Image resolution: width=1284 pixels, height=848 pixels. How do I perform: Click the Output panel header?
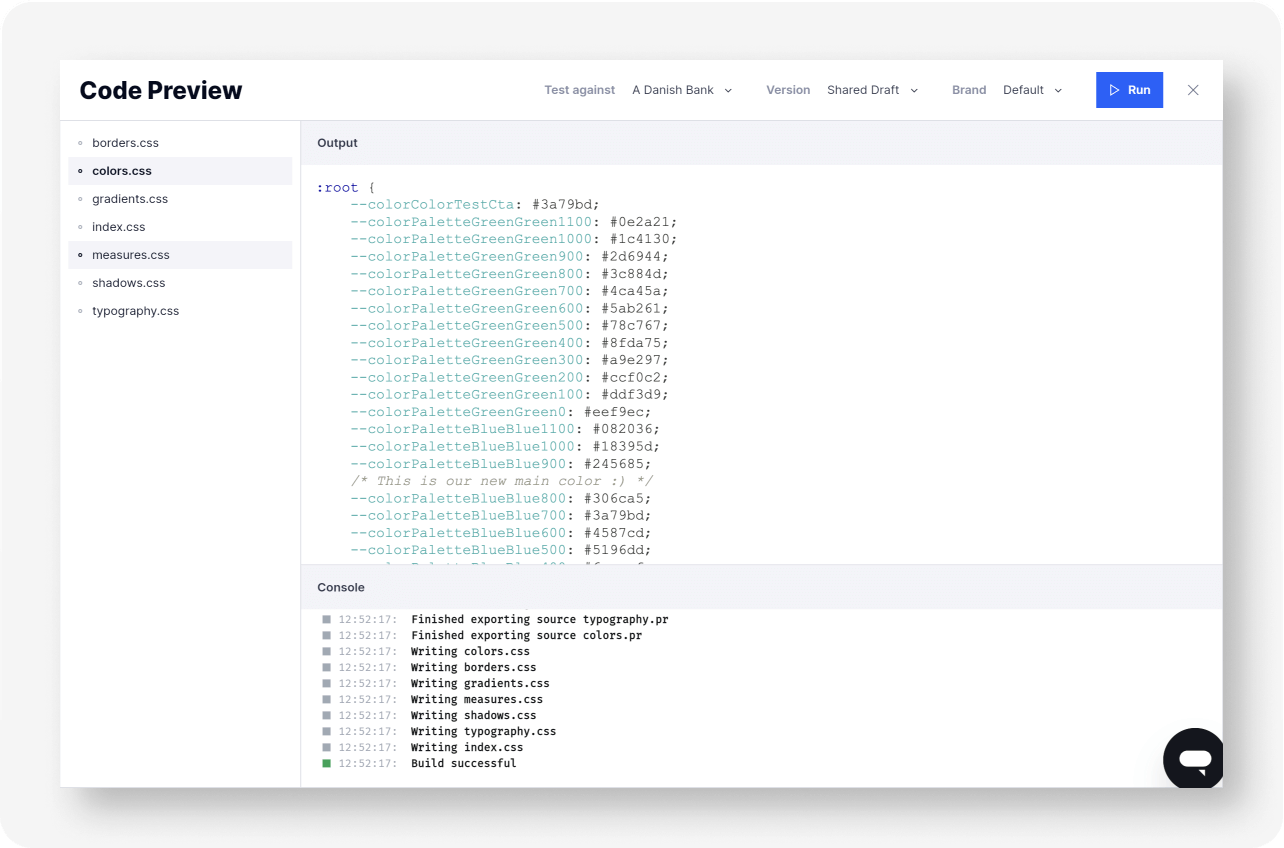761,143
